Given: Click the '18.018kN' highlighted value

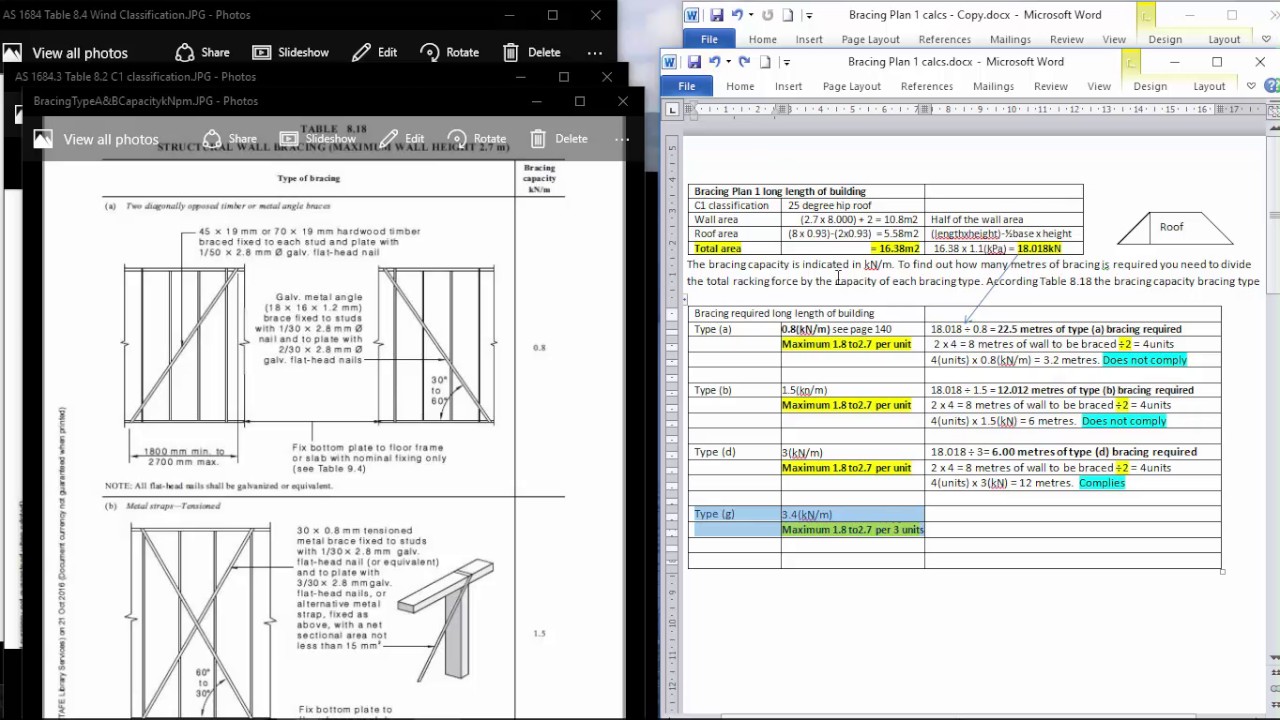Looking at the screenshot, I should 1039,248.
